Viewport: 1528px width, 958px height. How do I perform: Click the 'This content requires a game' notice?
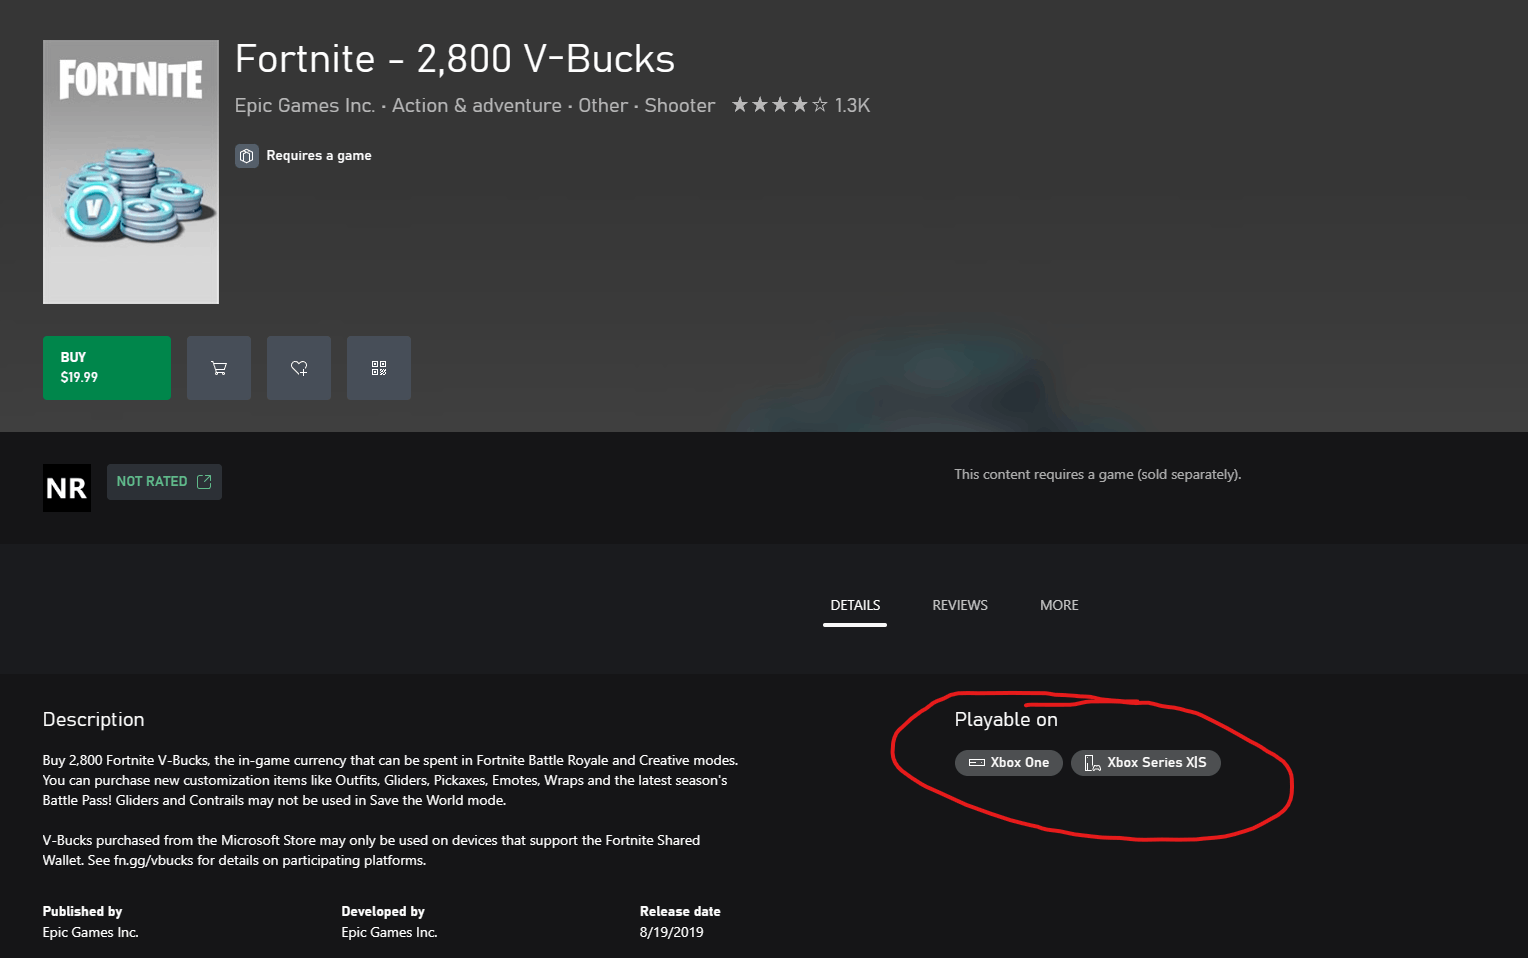pyautogui.click(x=1098, y=474)
